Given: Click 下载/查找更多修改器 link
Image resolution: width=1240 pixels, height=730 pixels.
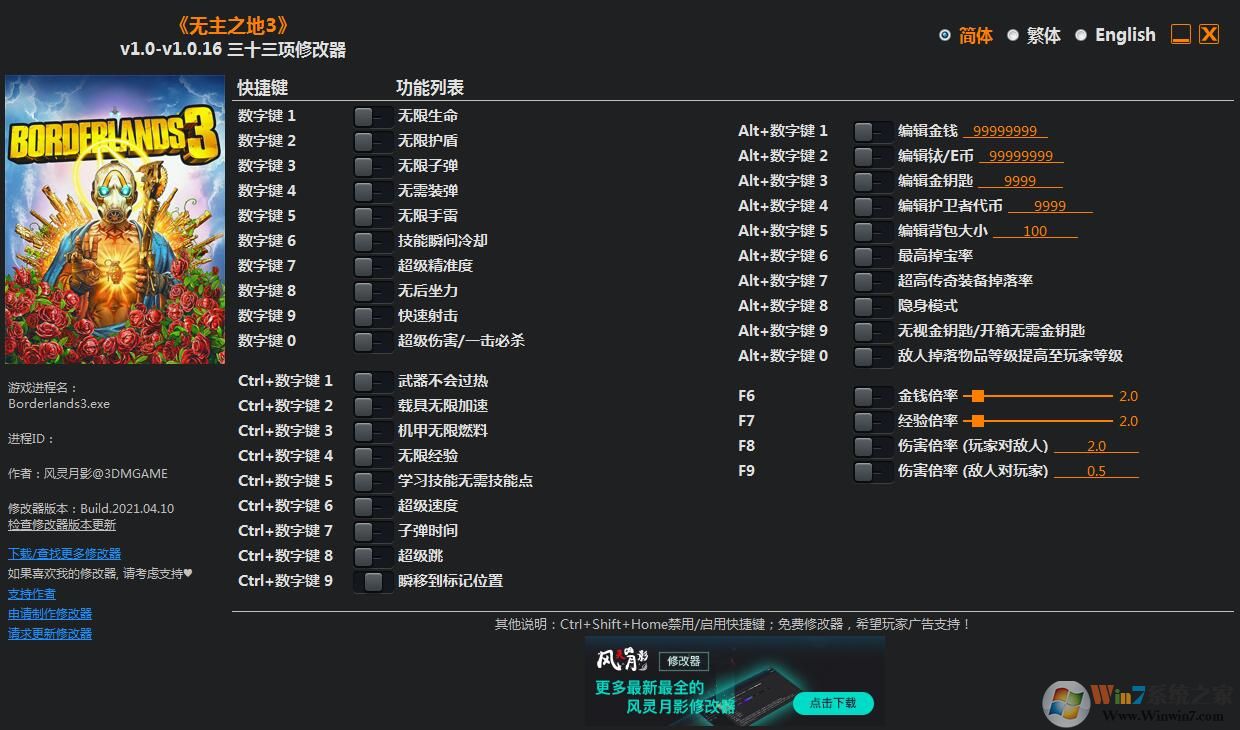Looking at the screenshot, I should [64, 552].
